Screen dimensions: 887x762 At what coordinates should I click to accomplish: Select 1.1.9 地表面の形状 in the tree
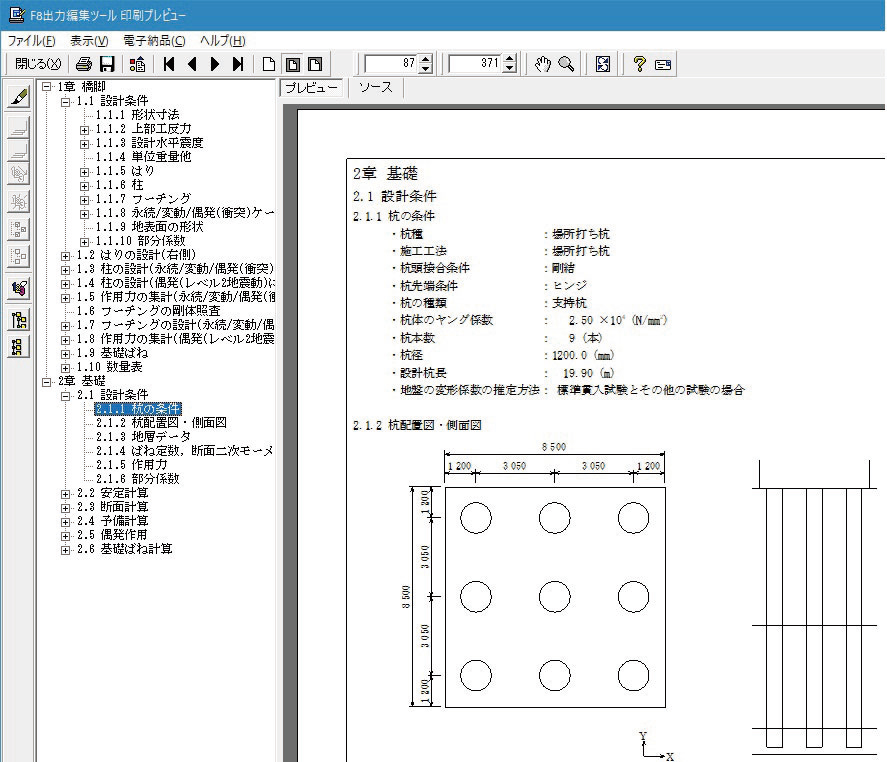click(149, 227)
